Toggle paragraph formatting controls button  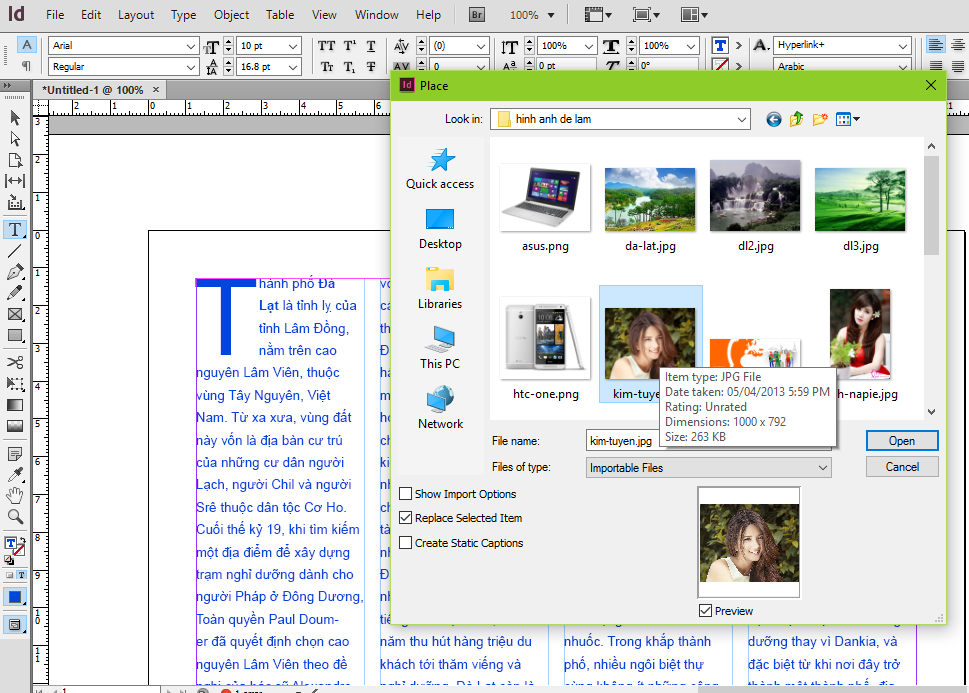coord(26,66)
